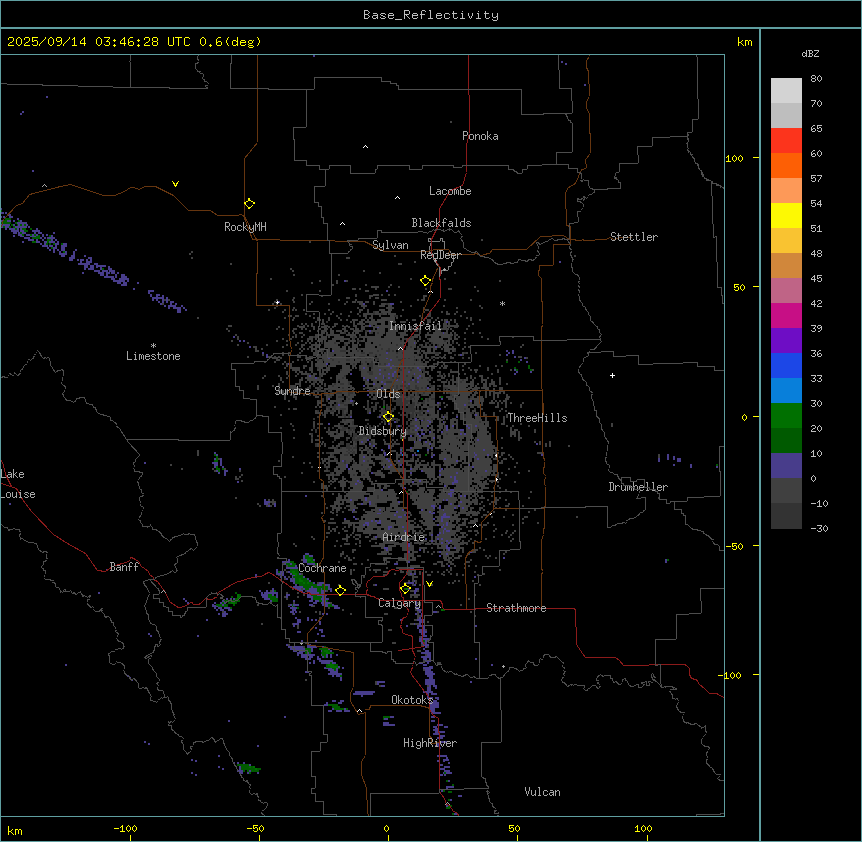
Task: Click the Vulcan city label
Action: pos(543,792)
